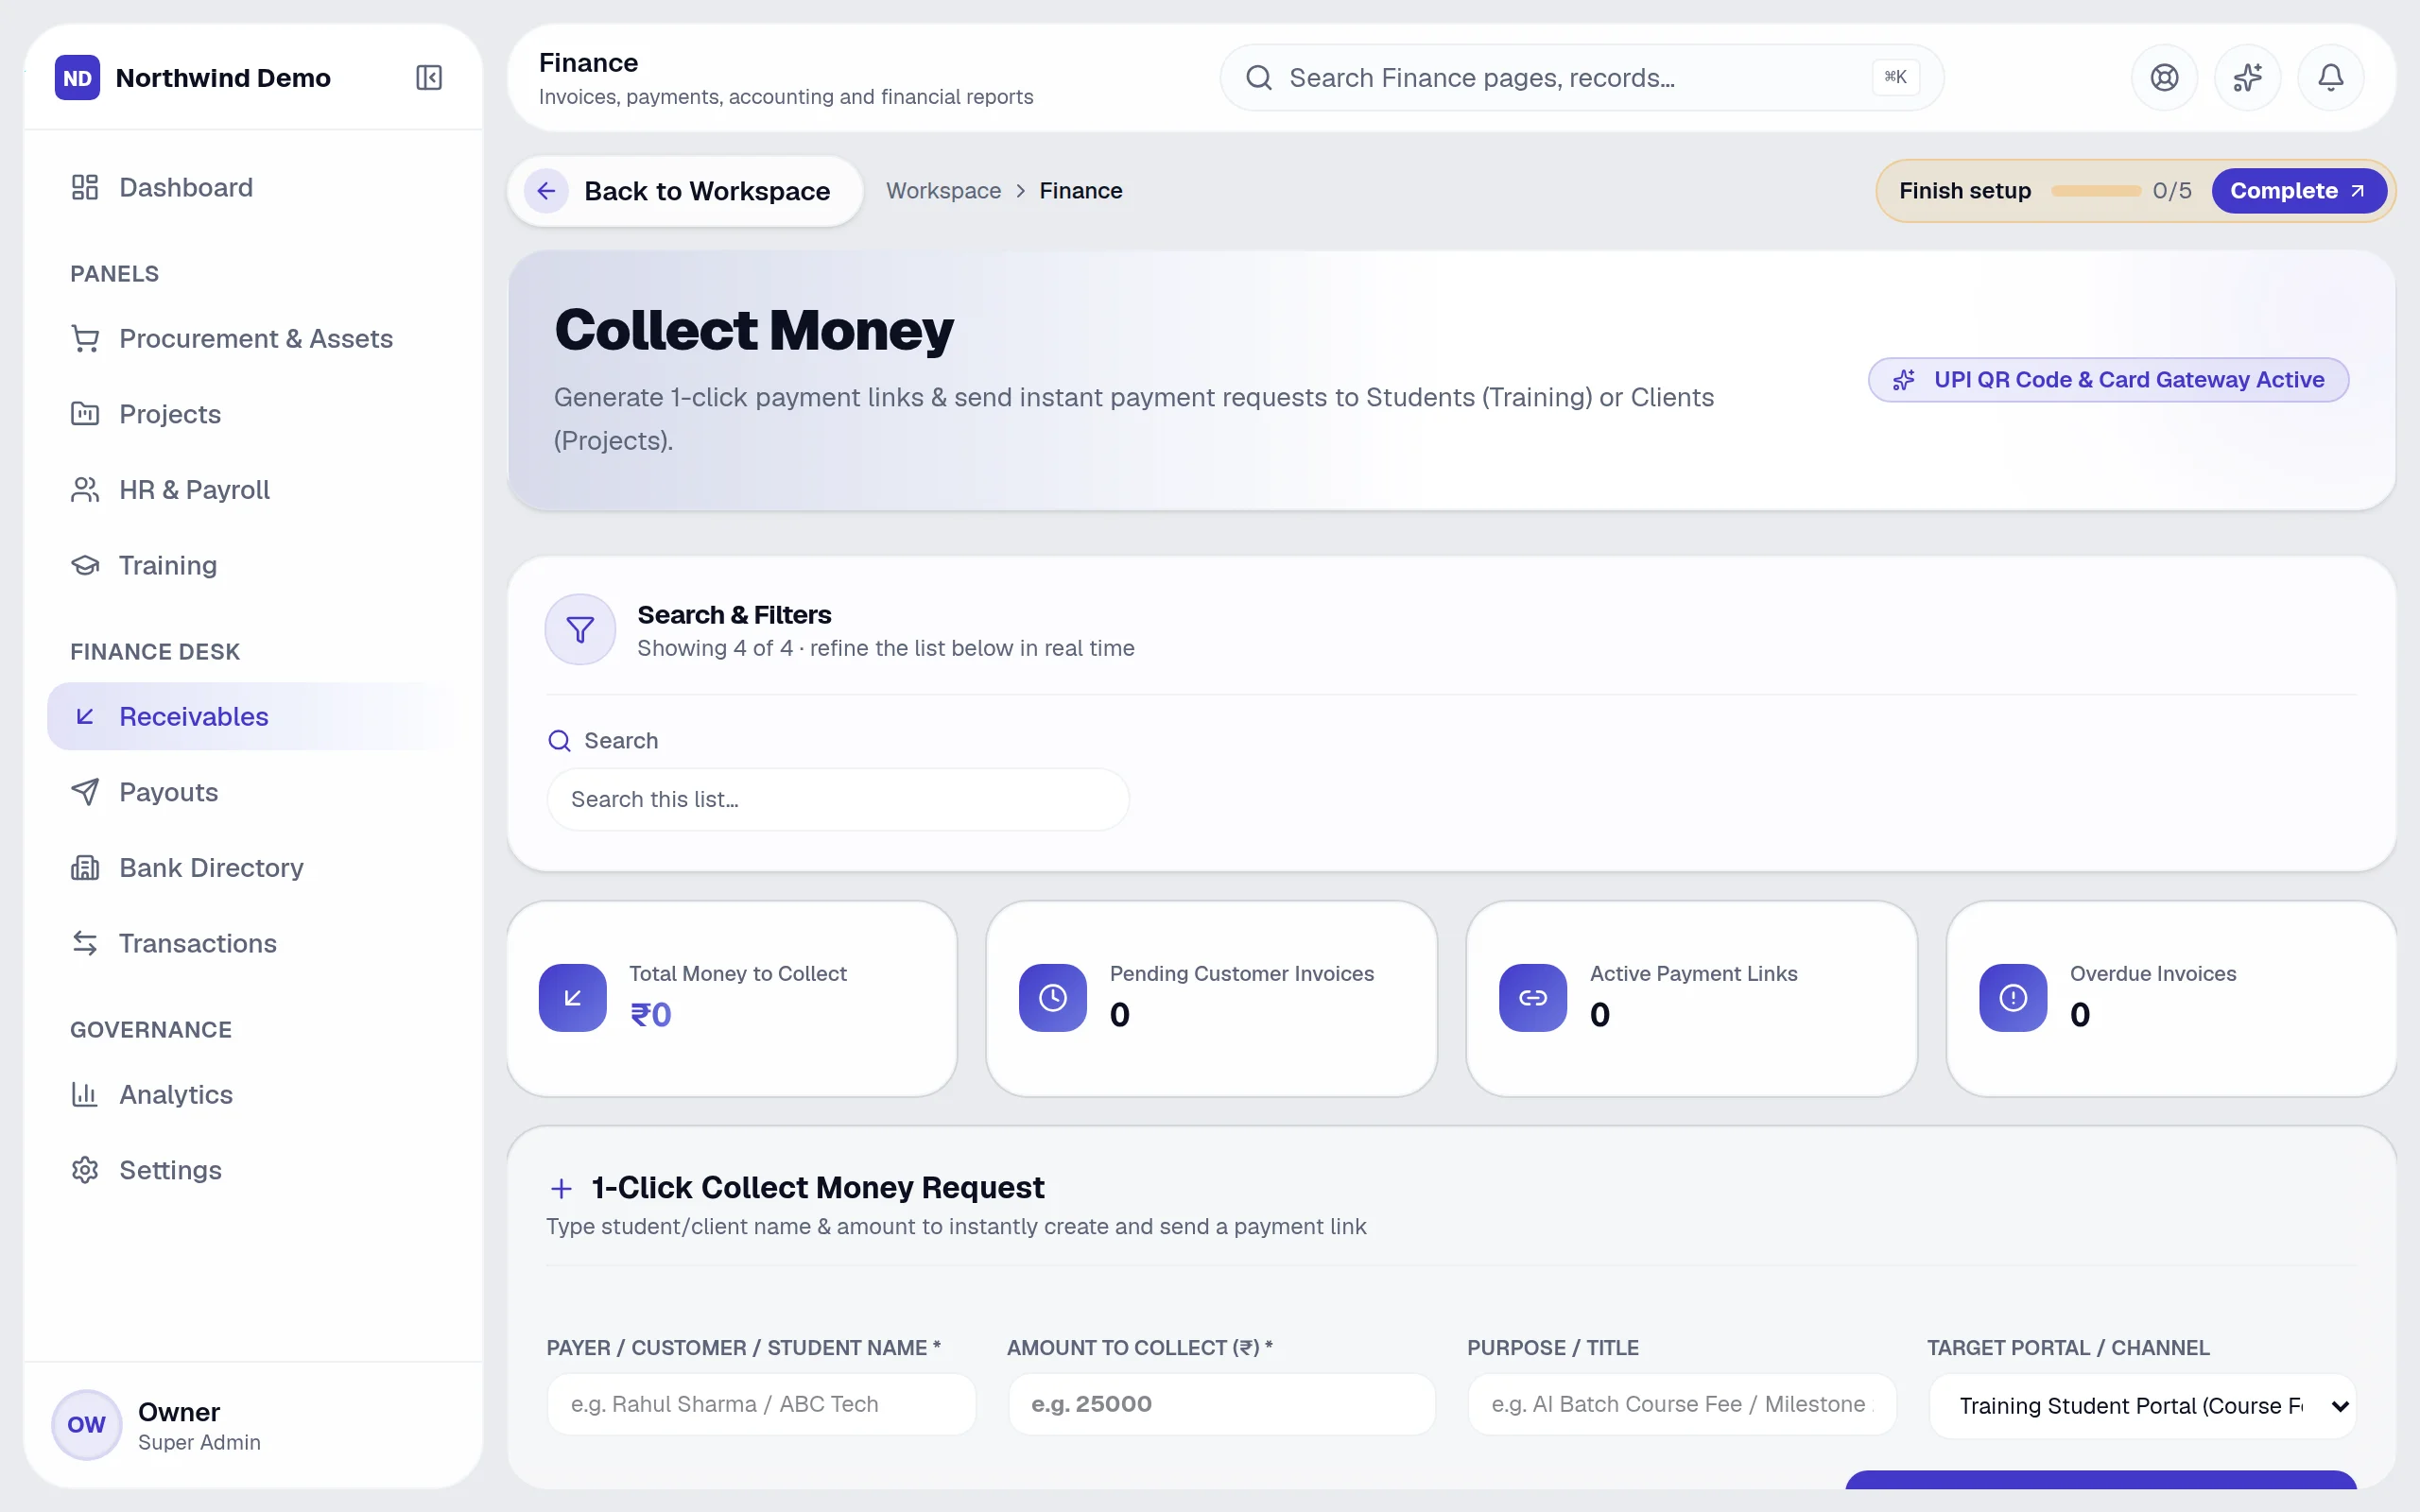Collapse the sidebar using the panel icon
Screen dimensions: 2420x1512
(x=429, y=77)
